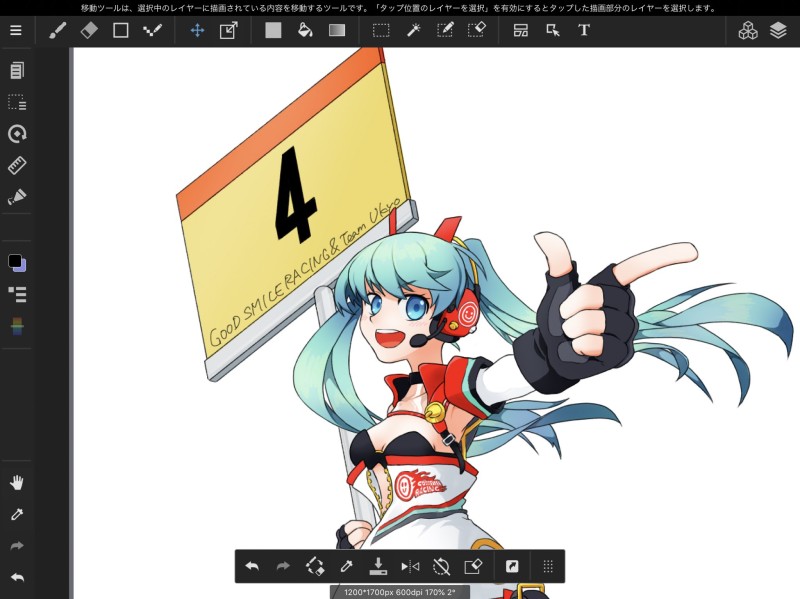The width and height of the screenshot is (800, 599).
Task: Click the spotlight pen icon in sidebar
Action: point(17,197)
